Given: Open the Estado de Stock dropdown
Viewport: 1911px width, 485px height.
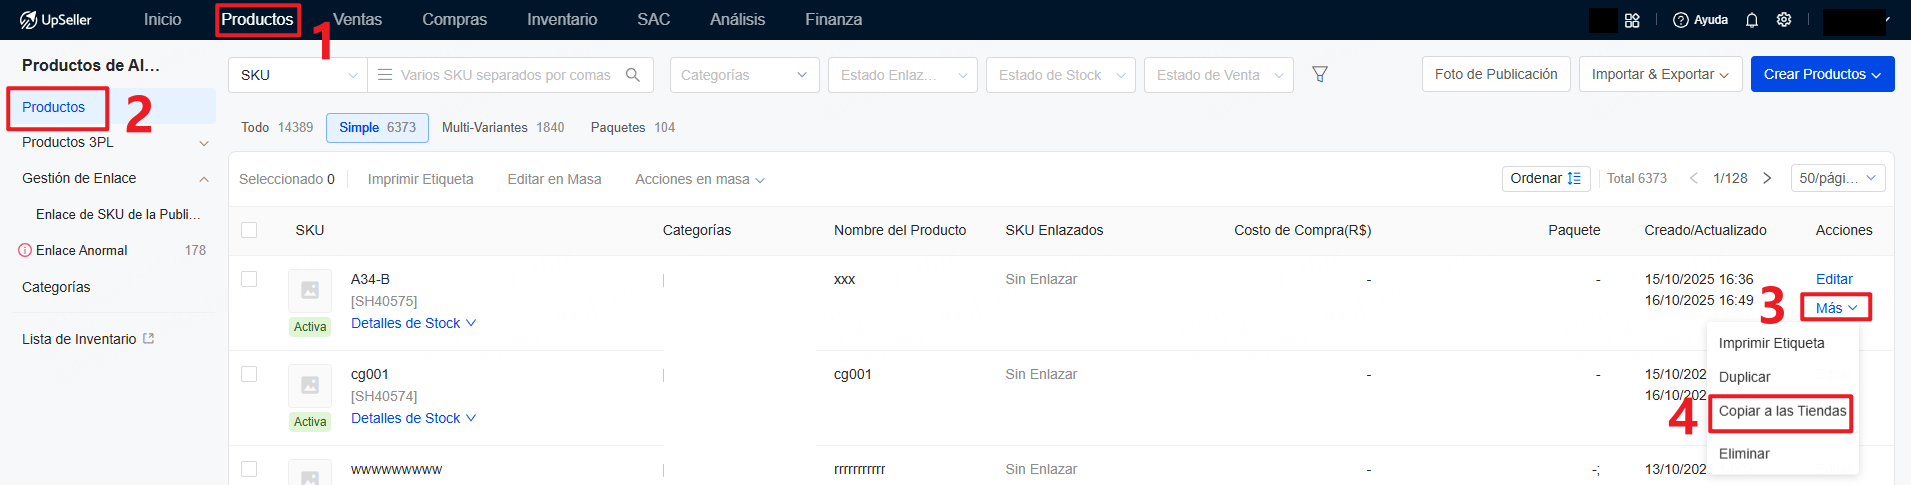Looking at the screenshot, I should 1060,75.
